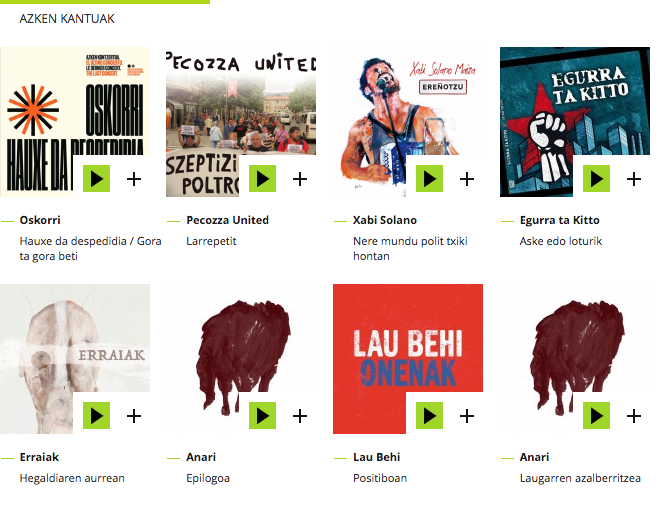
Task: Open the Egurra ta Kitto artist link
Action: 559,220
